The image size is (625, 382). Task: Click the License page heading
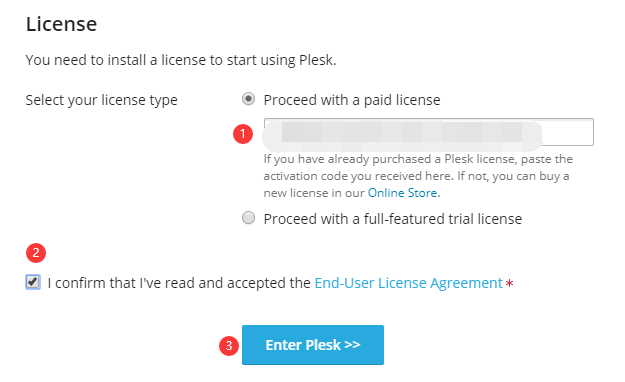(x=61, y=24)
